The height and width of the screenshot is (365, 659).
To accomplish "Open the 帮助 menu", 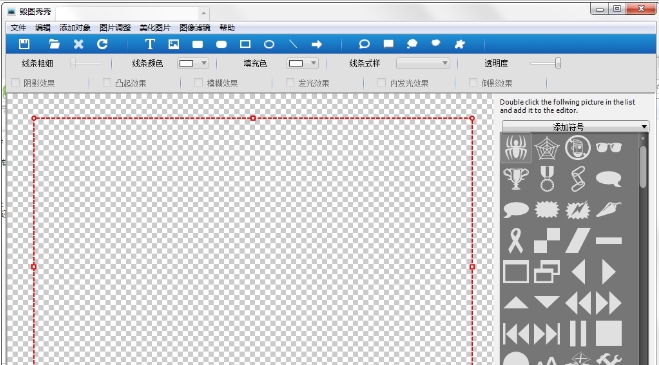I will (x=227, y=28).
